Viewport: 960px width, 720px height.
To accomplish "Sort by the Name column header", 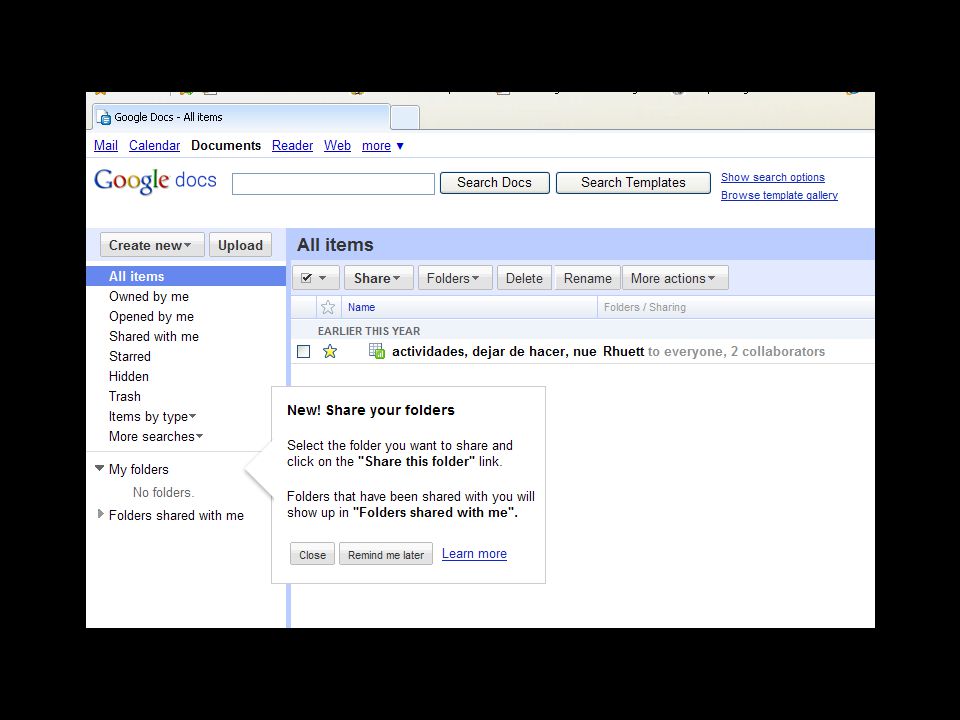I will click(x=361, y=307).
